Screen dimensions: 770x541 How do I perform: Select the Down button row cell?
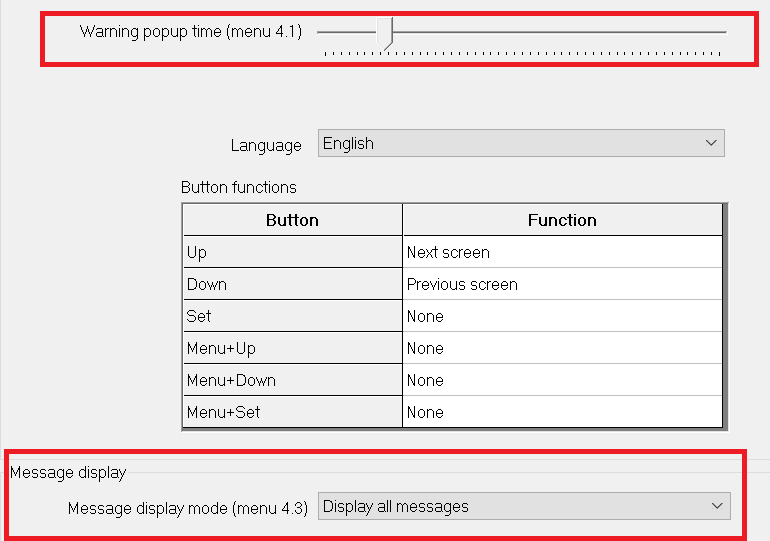(x=292, y=284)
